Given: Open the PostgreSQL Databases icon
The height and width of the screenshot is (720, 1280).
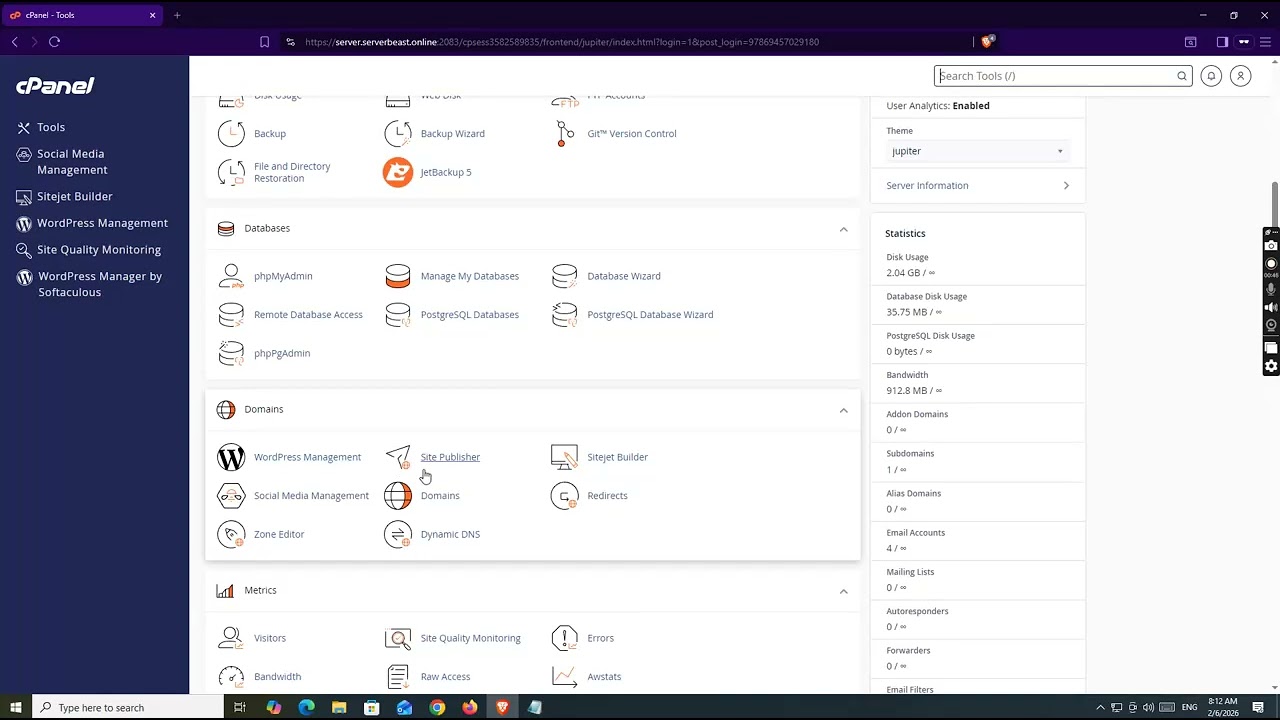Looking at the screenshot, I should pyautogui.click(x=398, y=315).
